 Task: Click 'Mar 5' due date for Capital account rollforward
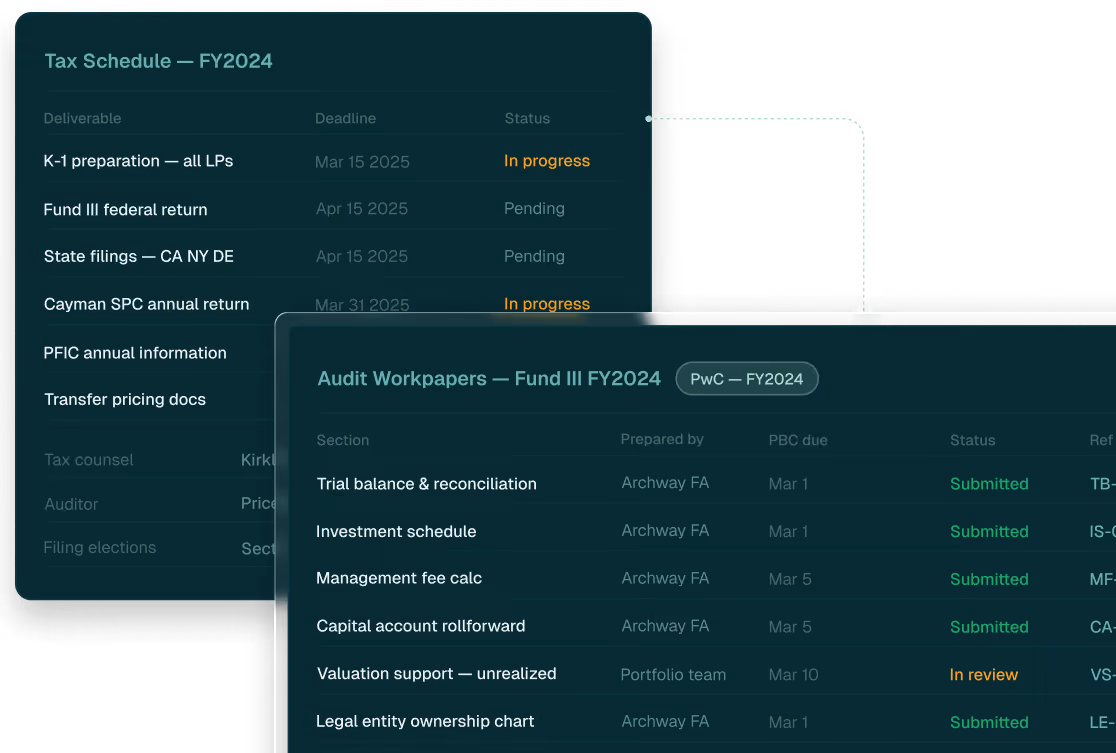click(789, 627)
